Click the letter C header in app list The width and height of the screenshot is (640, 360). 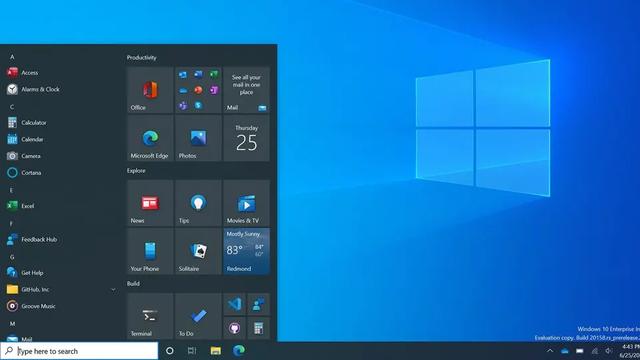[x=12, y=107]
